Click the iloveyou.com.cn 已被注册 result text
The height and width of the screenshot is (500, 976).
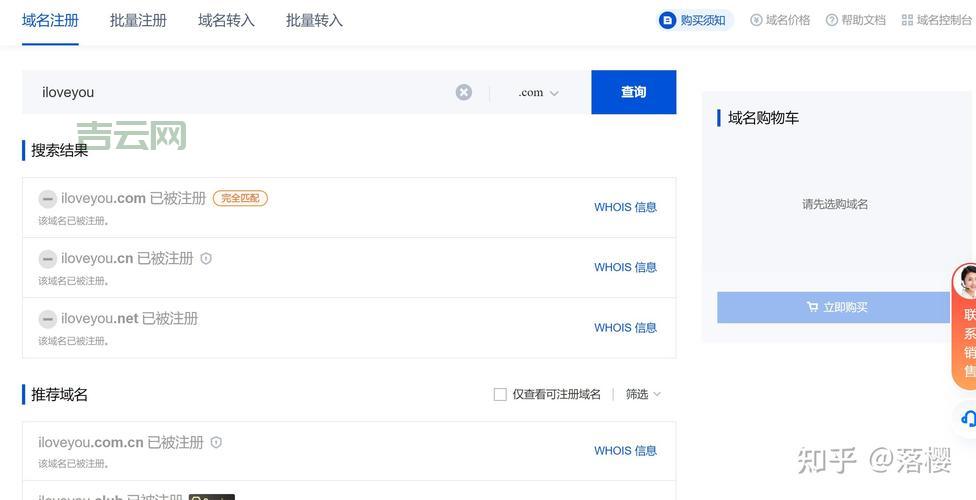121,443
